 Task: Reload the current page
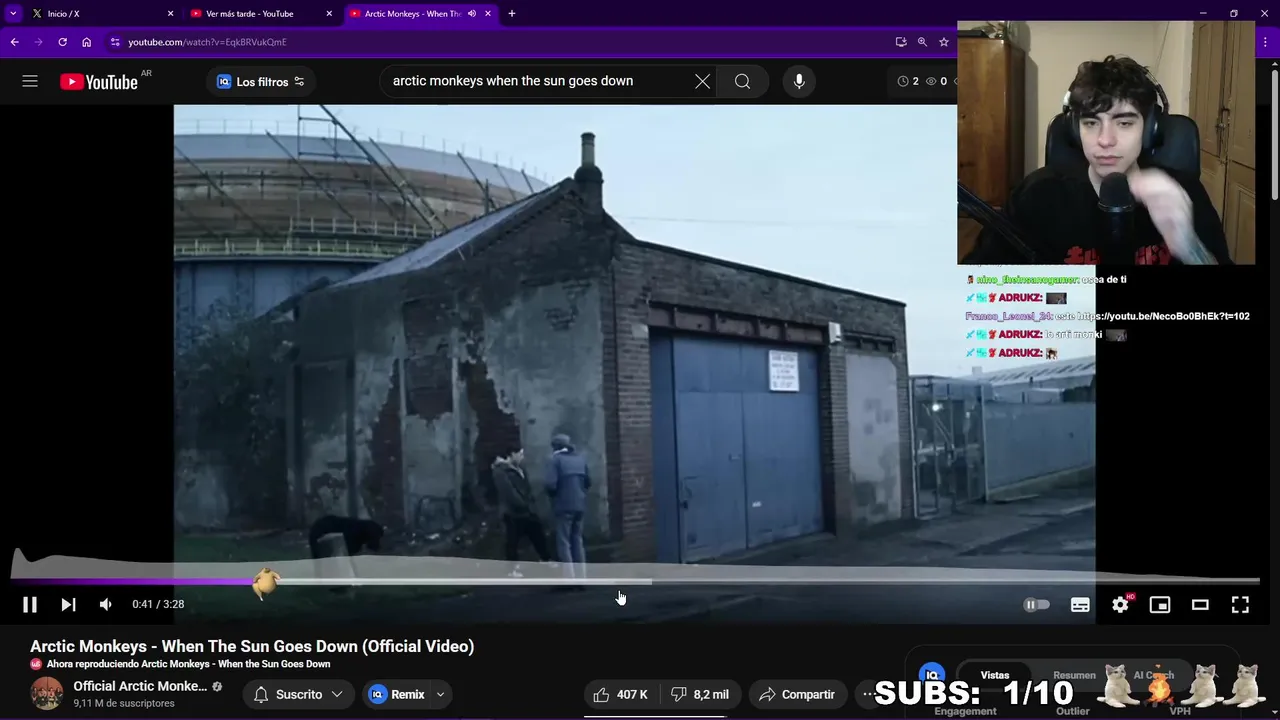click(x=62, y=42)
